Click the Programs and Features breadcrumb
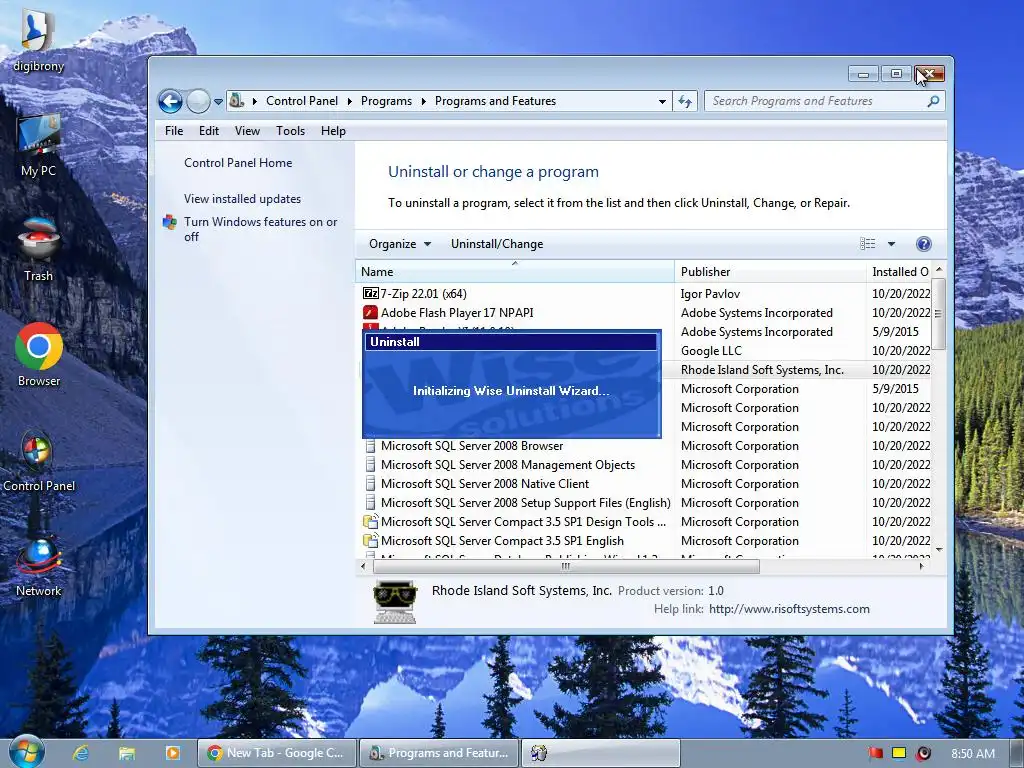 [x=495, y=101]
